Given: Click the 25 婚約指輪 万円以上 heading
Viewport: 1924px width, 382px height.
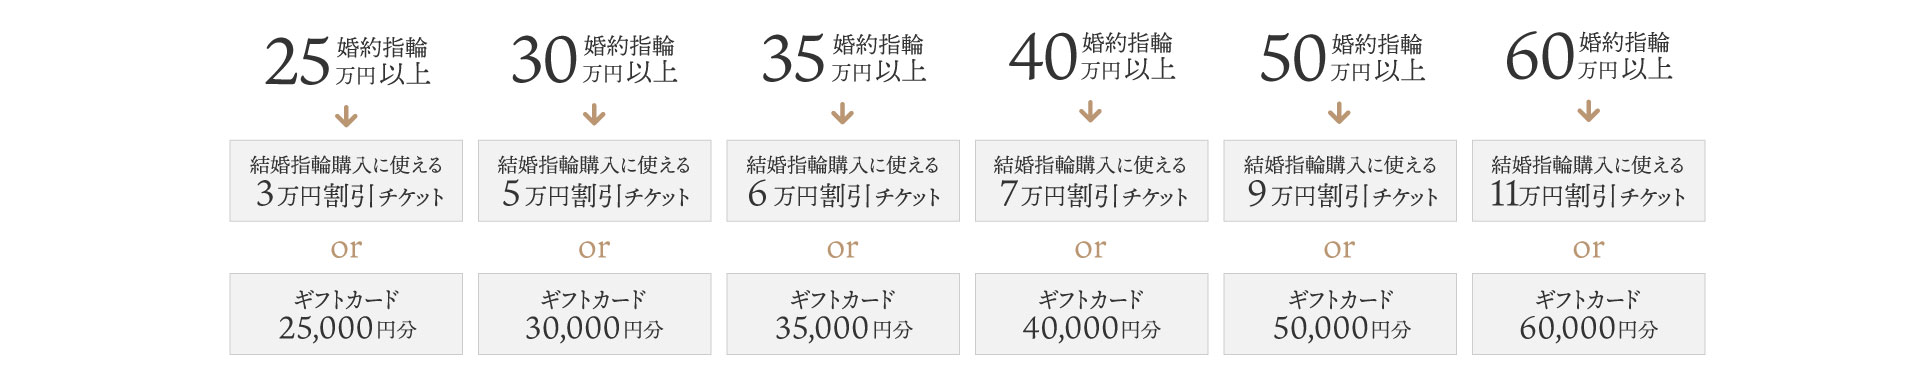Looking at the screenshot, I should click(347, 61).
